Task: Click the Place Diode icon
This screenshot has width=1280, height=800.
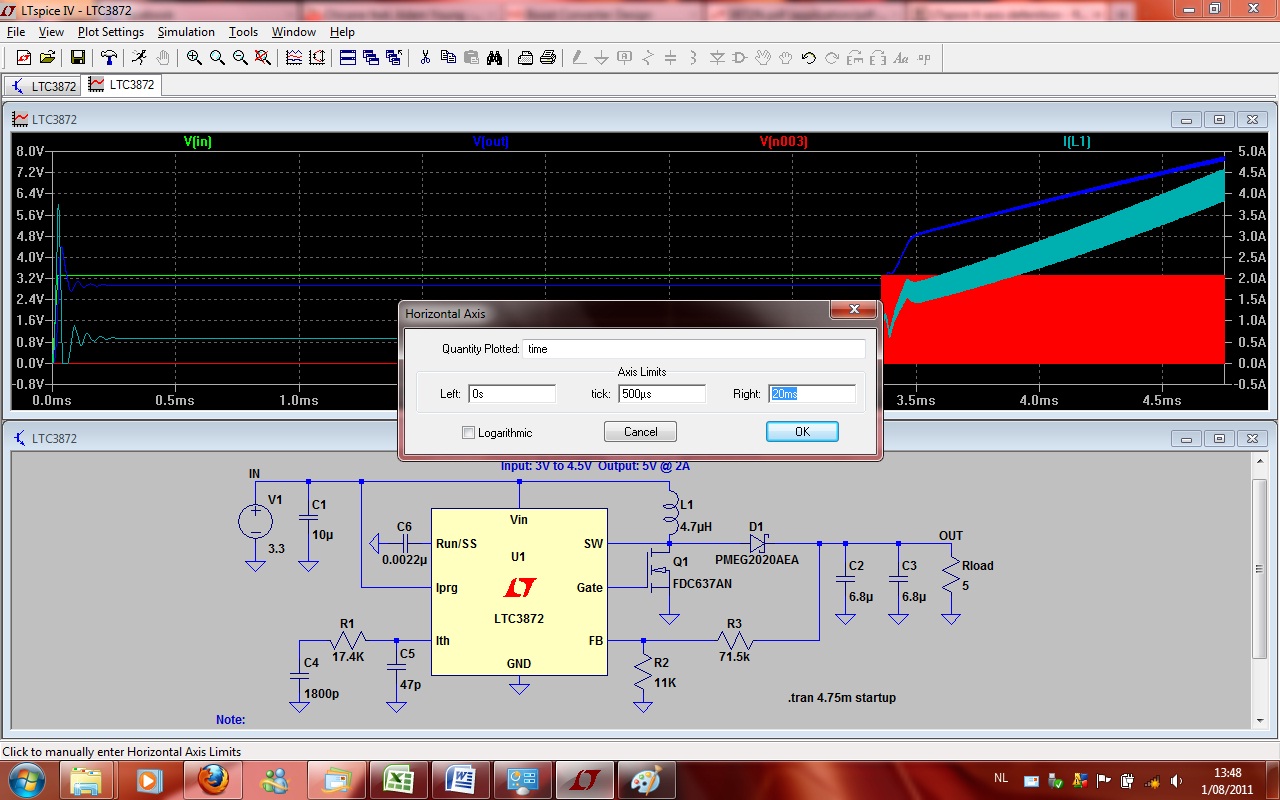Action: pos(717,58)
